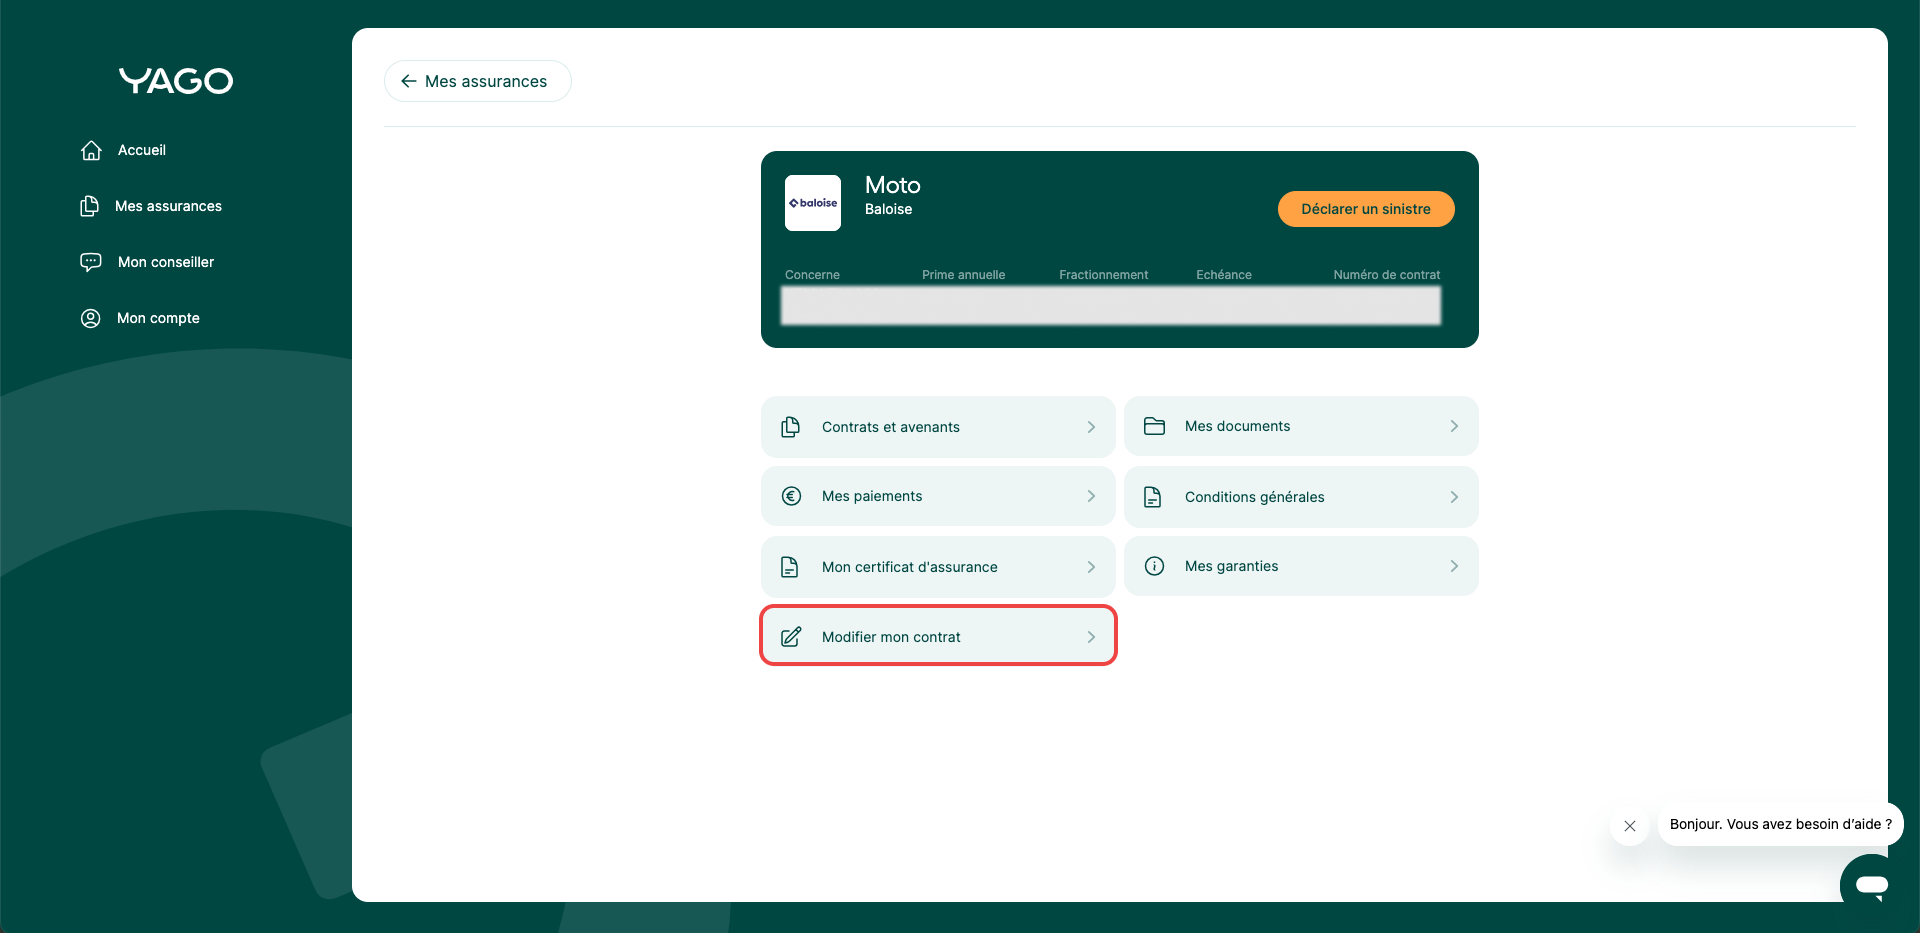
Task: Open Mon conseiller in the sidebar
Action: 166,262
